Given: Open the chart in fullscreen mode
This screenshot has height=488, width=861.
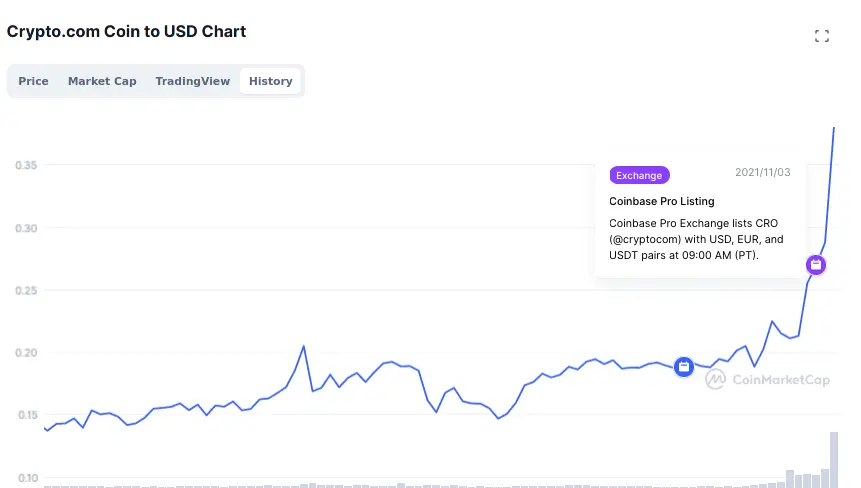Looking at the screenshot, I should pyautogui.click(x=821, y=36).
